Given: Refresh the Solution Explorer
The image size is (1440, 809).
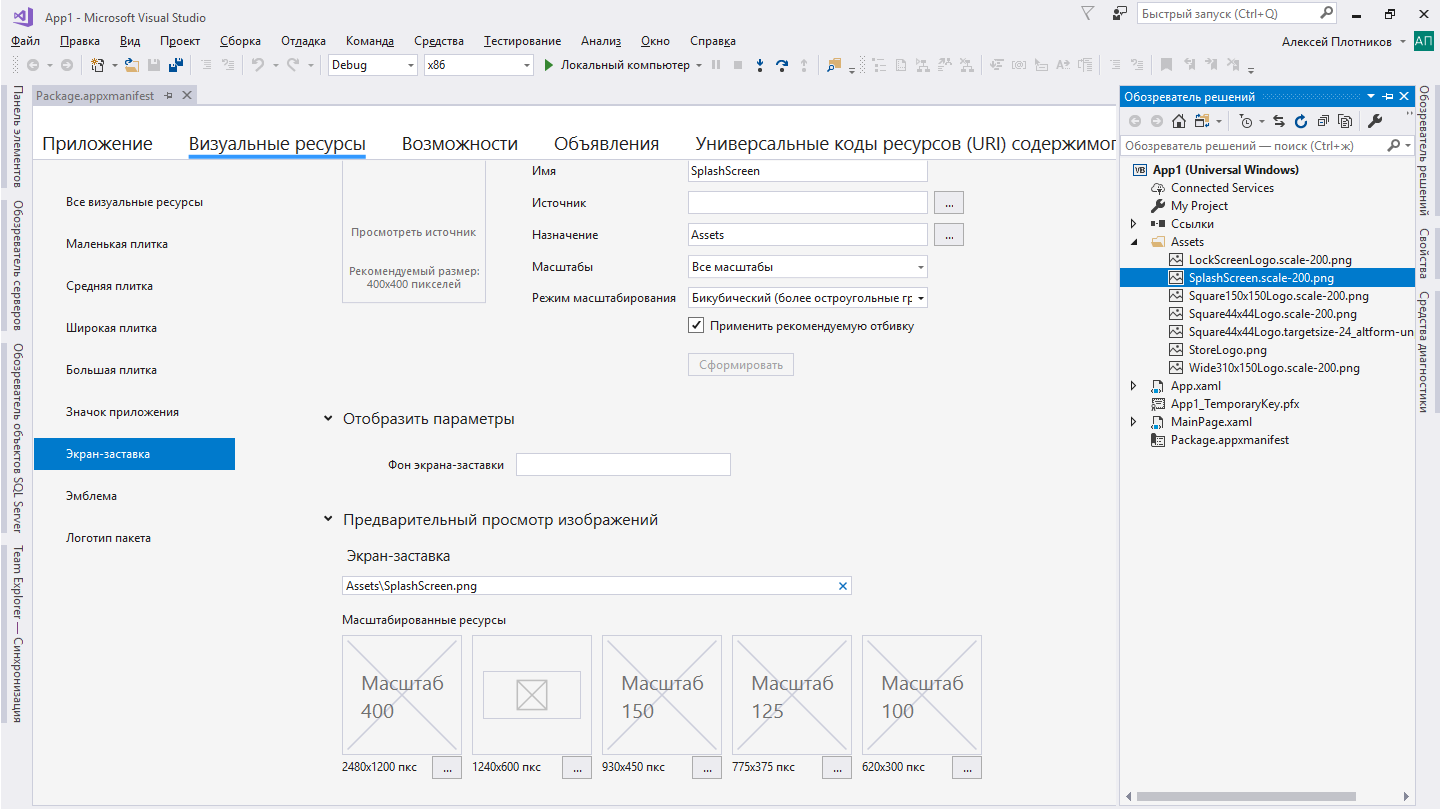Looking at the screenshot, I should pos(1301,121).
